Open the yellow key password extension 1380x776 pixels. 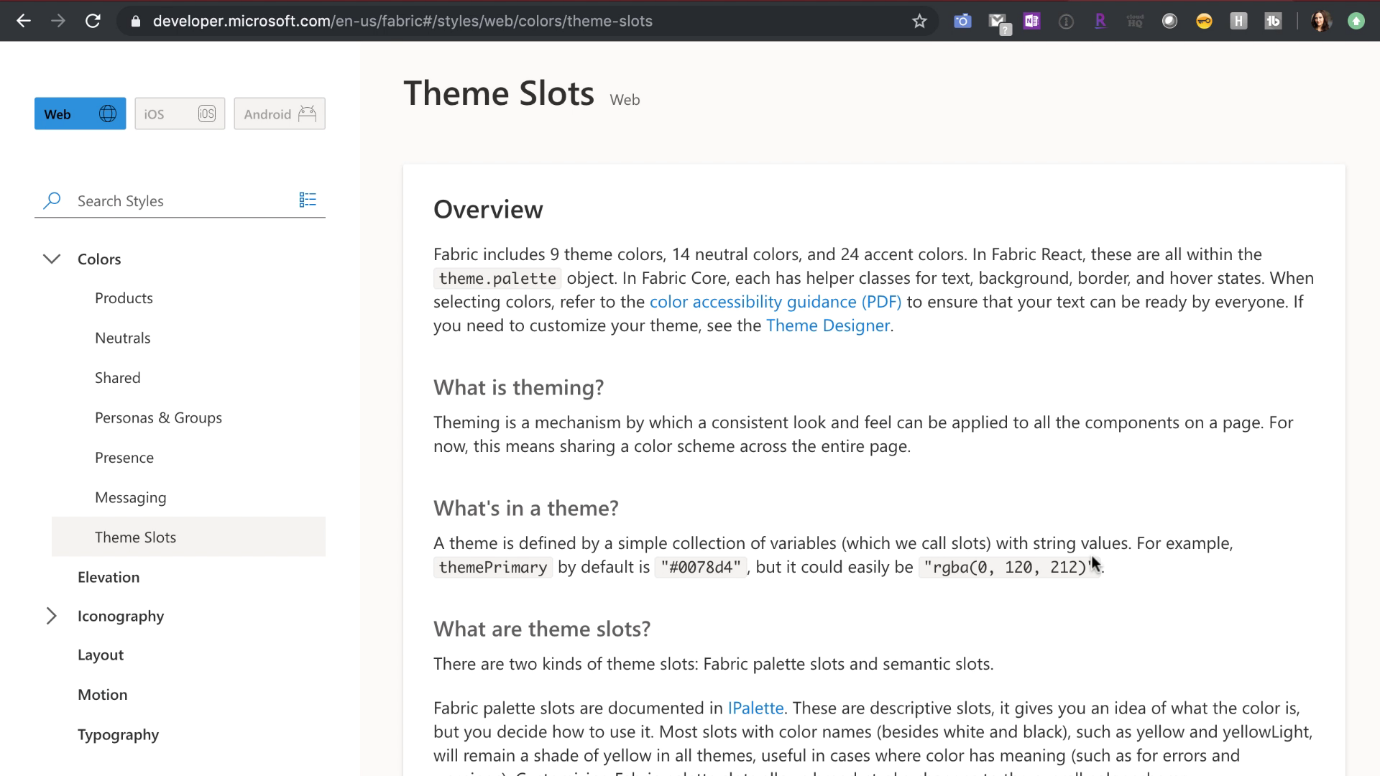(x=1204, y=21)
